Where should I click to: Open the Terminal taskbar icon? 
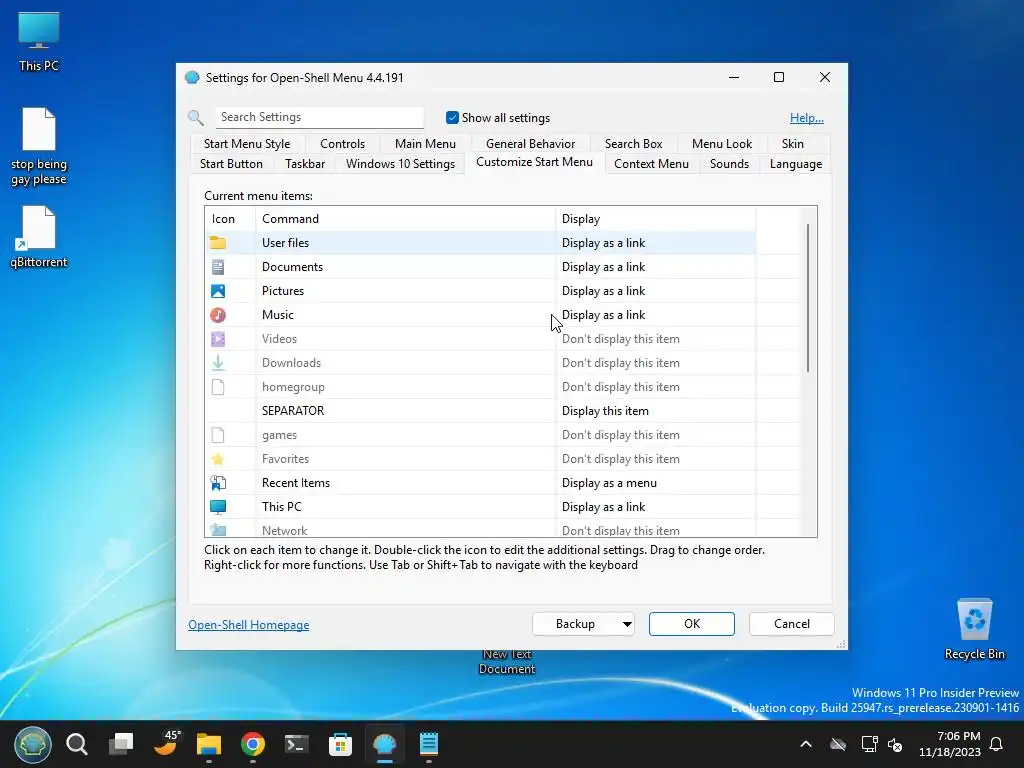tap(296, 744)
